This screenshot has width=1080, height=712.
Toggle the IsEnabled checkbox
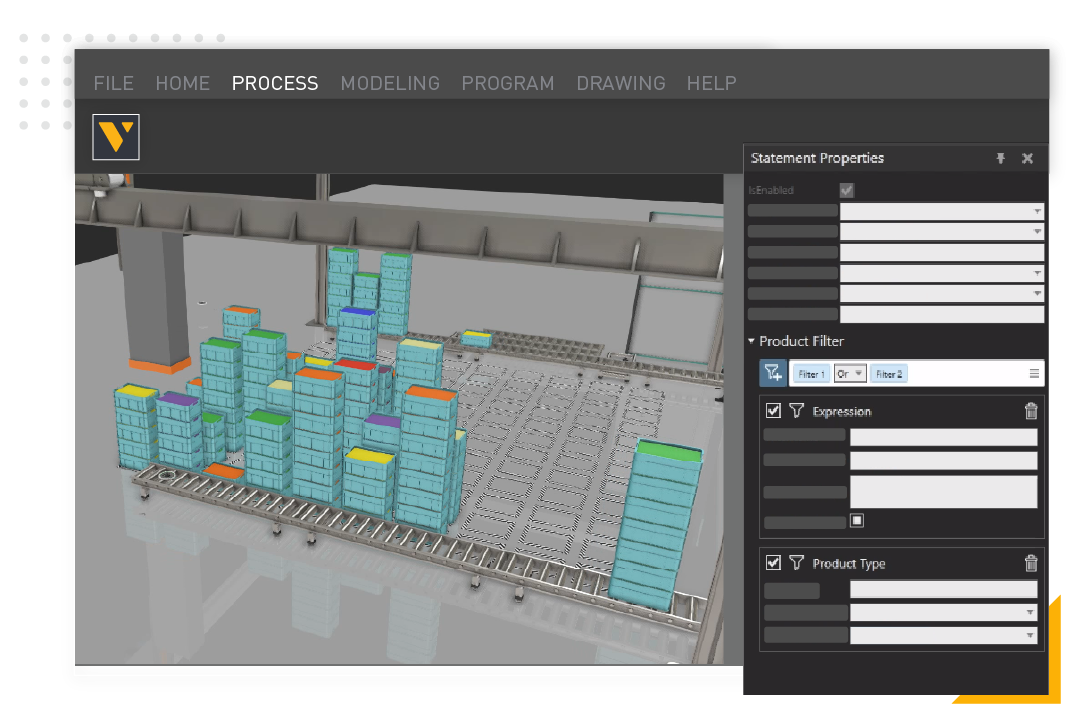pyautogui.click(x=847, y=190)
